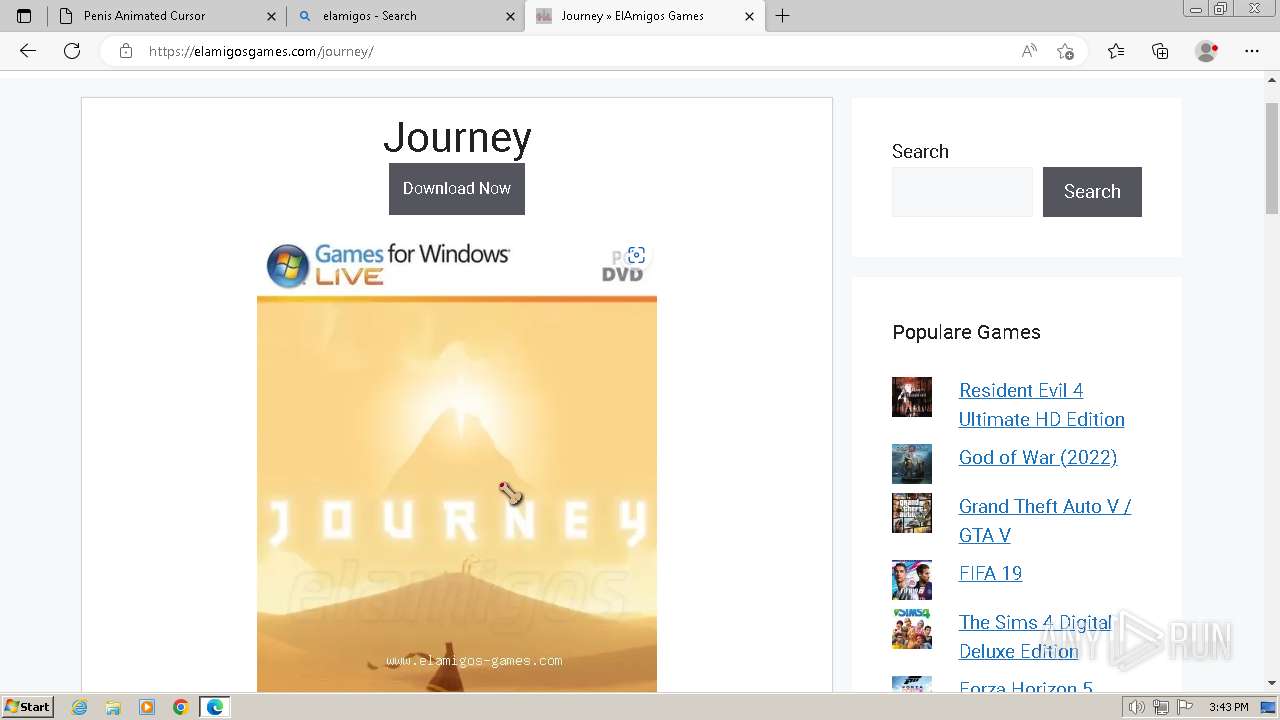Viewport: 1280px width, 720px height.
Task: Click the address bar URL
Action: click(x=261, y=51)
